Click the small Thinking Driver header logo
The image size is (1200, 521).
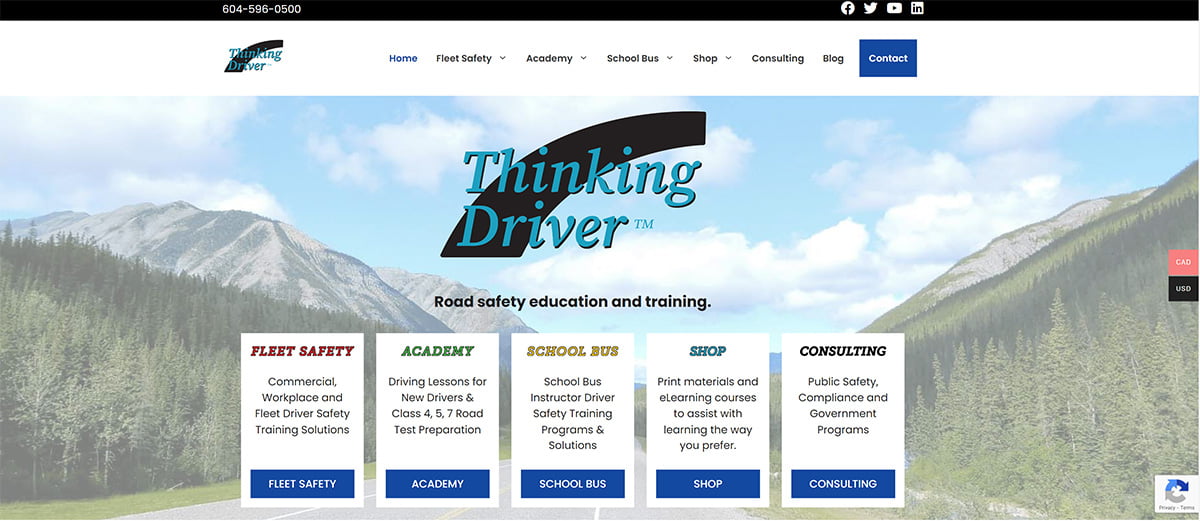pos(254,57)
